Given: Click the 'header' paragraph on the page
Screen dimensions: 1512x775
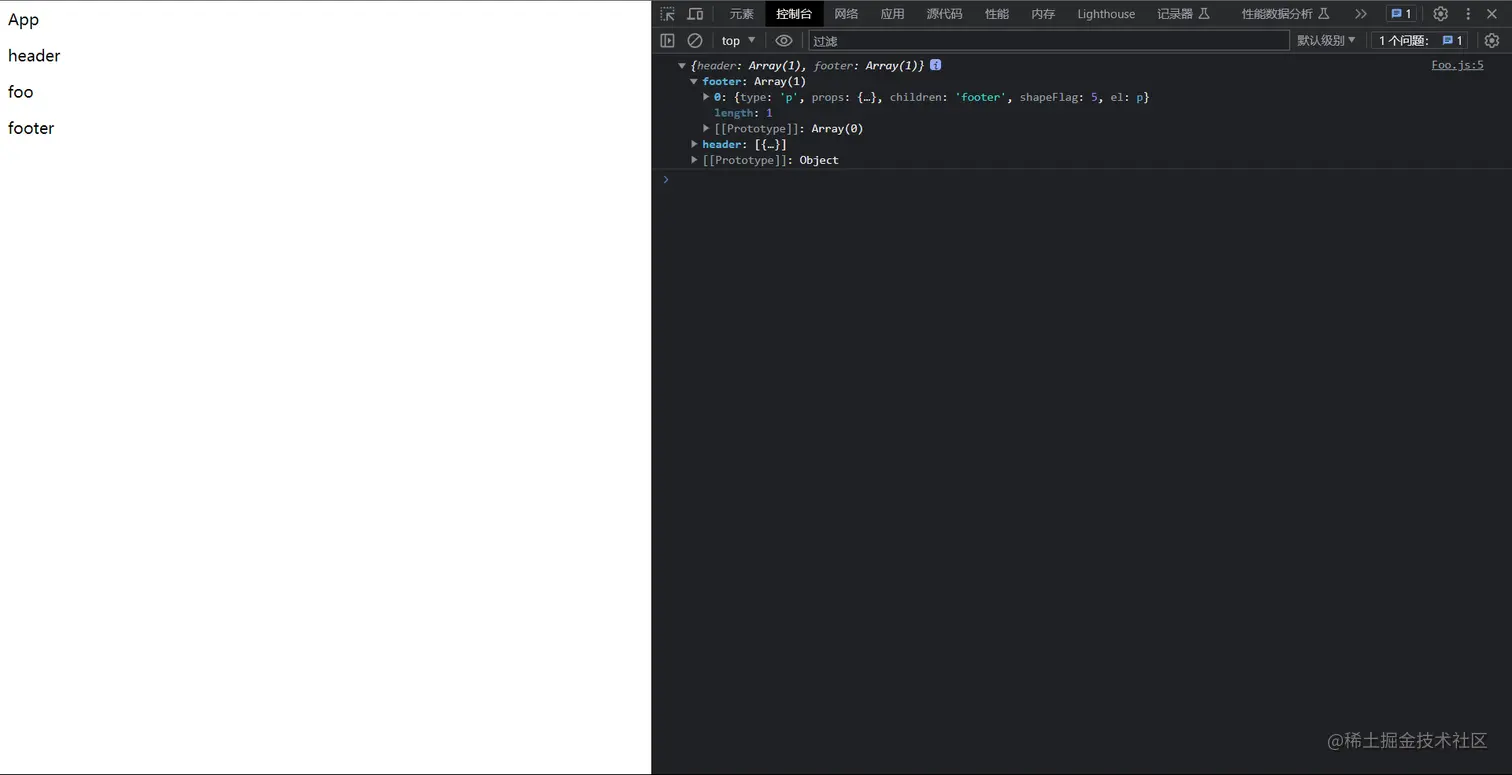Looking at the screenshot, I should coord(34,56).
